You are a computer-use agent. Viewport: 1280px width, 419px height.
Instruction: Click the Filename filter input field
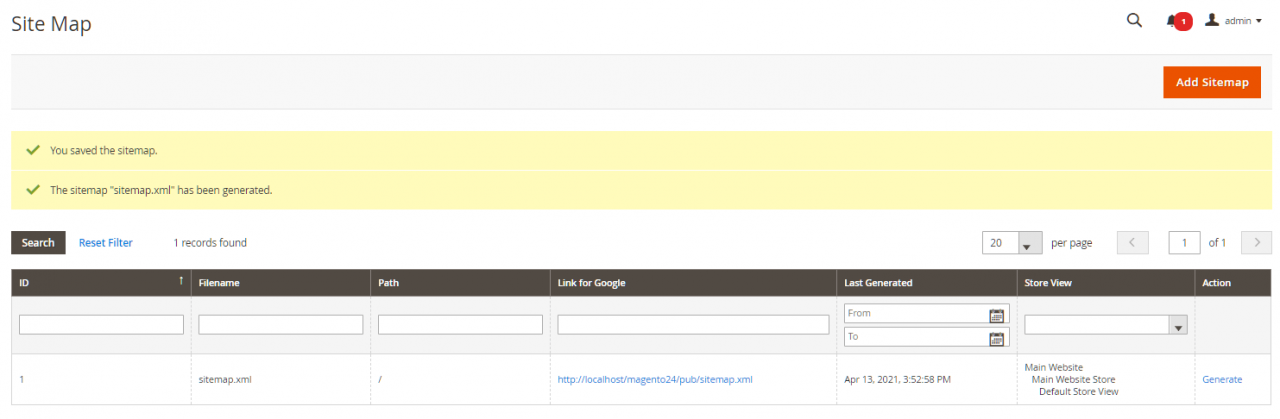pyautogui.click(x=280, y=325)
